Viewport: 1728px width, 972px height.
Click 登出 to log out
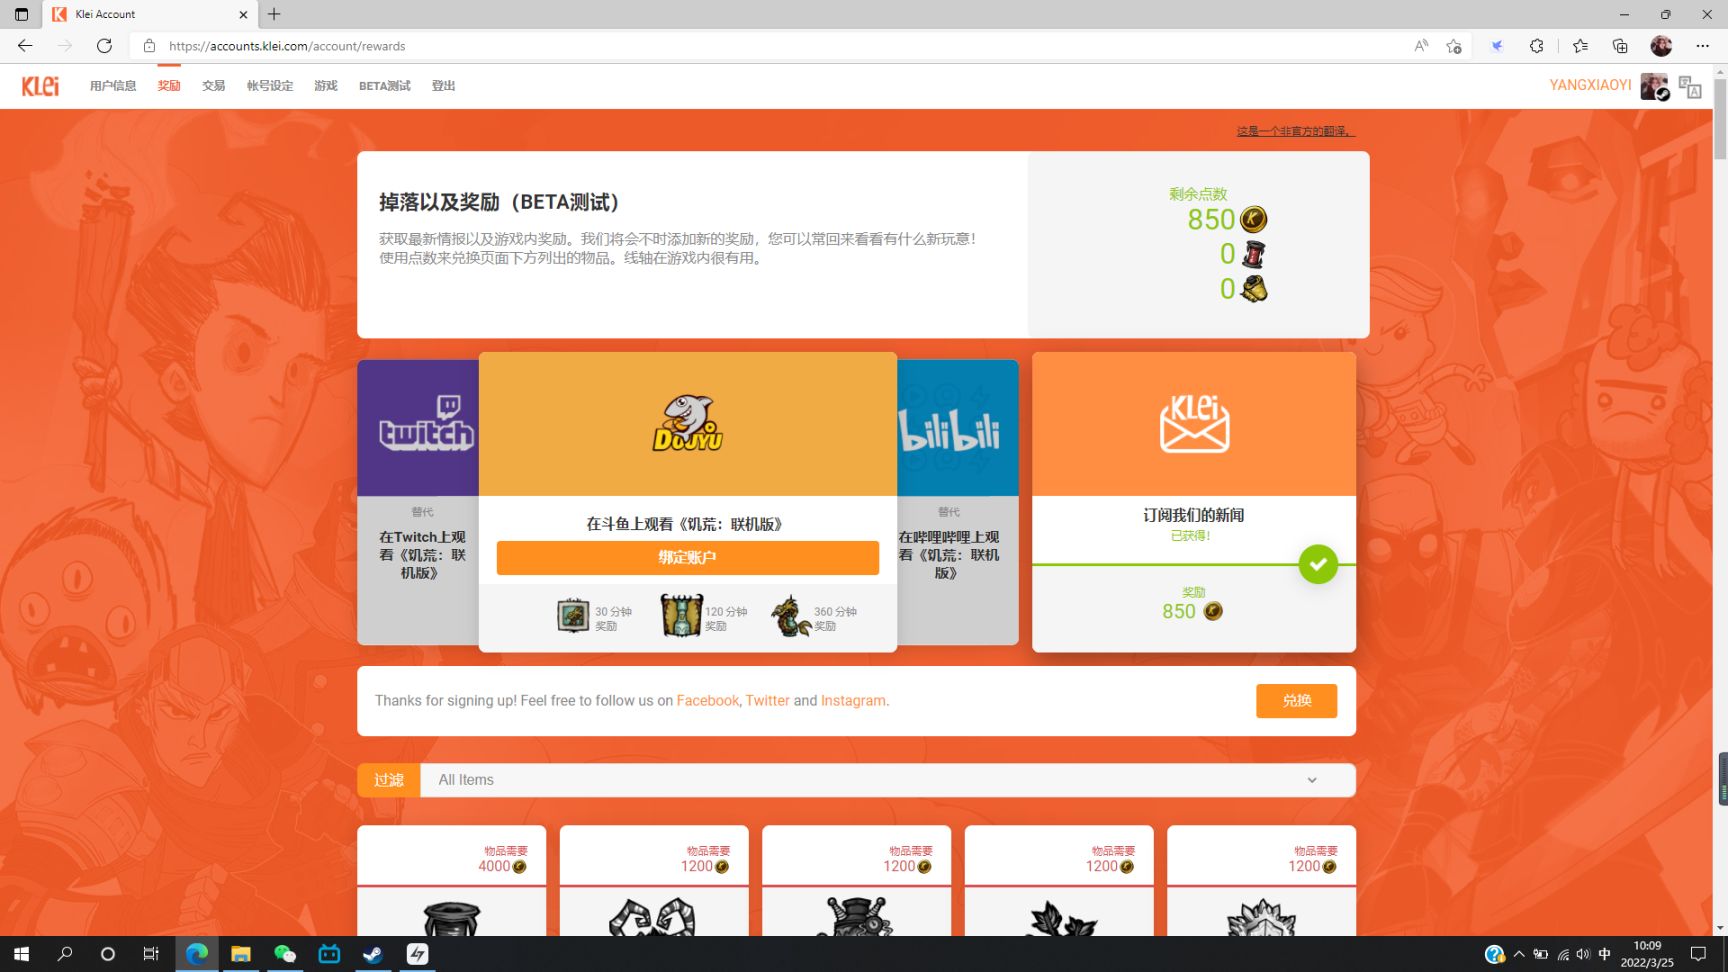tap(443, 86)
